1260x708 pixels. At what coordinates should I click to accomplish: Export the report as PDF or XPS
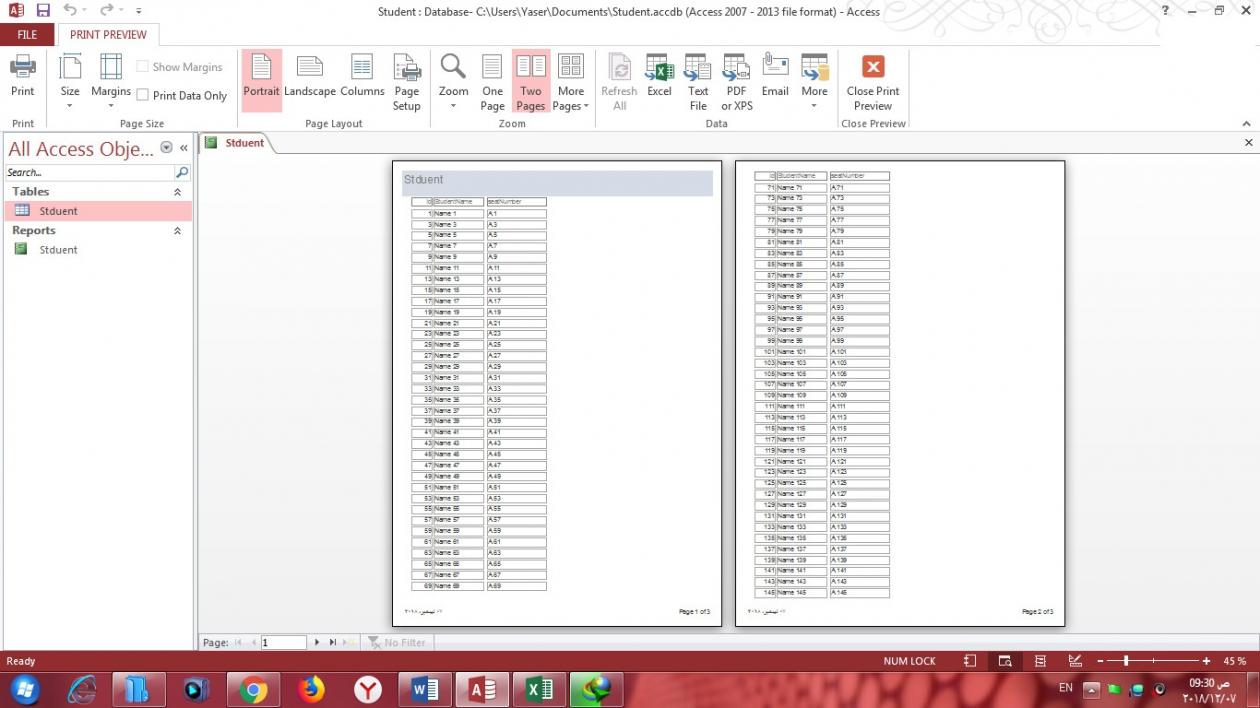tap(736, 81)
